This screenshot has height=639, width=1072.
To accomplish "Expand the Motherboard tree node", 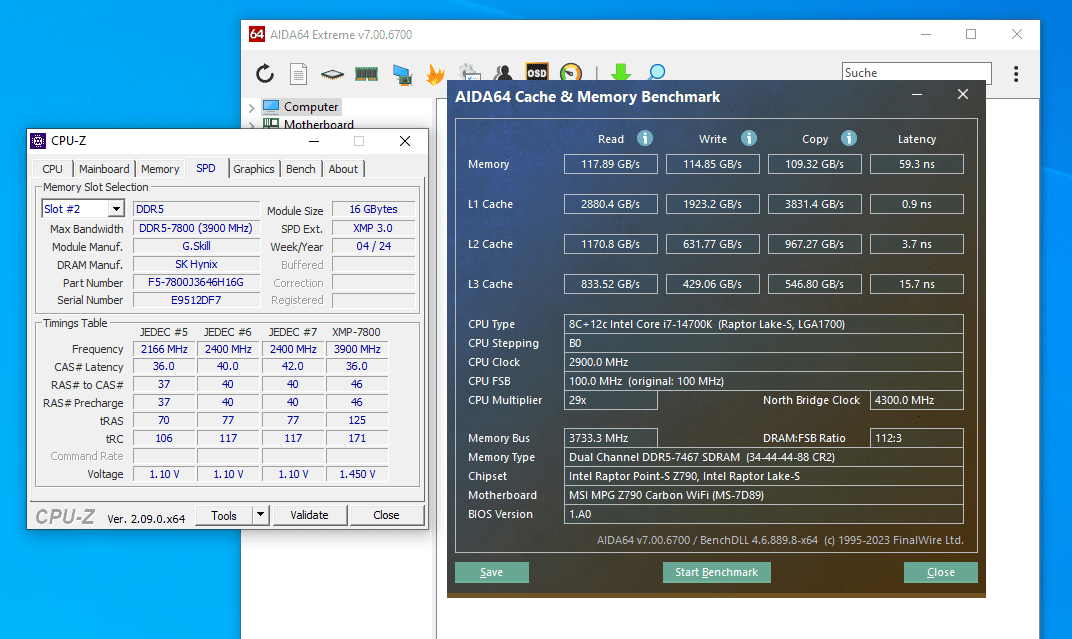I will [x=252, y=125].
